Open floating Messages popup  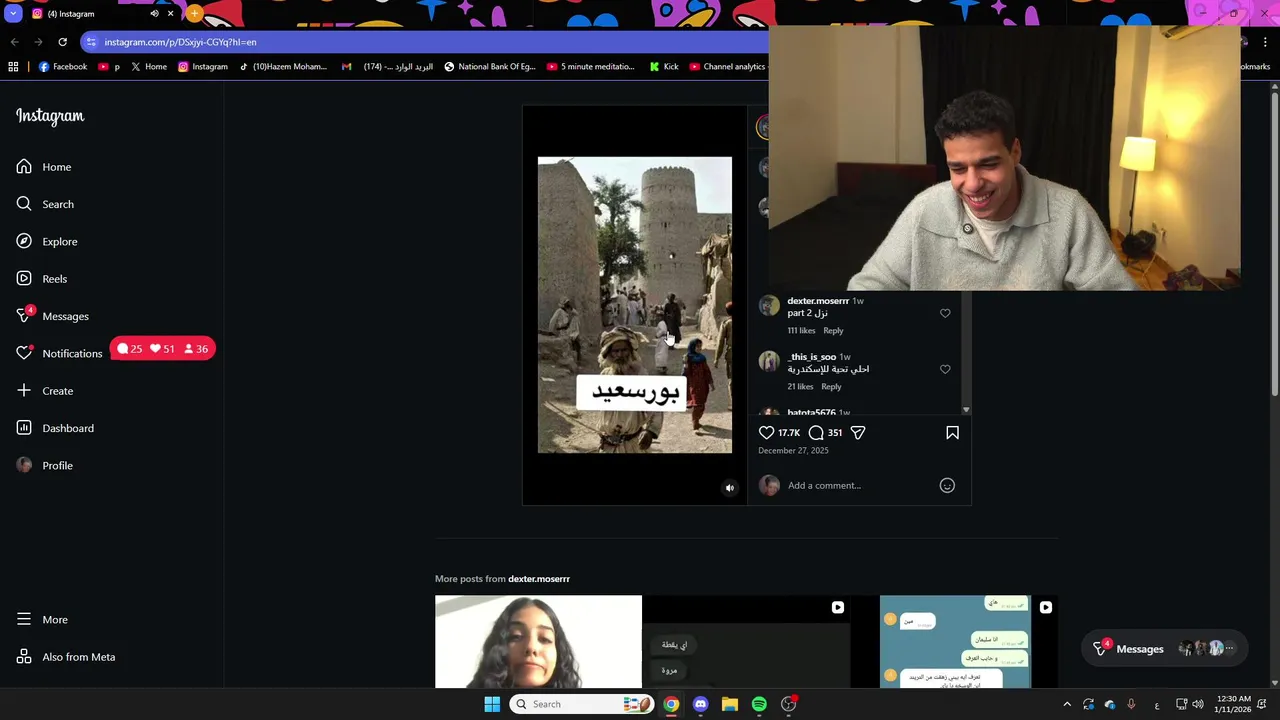pyautogui.click(x=1163, y=649)
